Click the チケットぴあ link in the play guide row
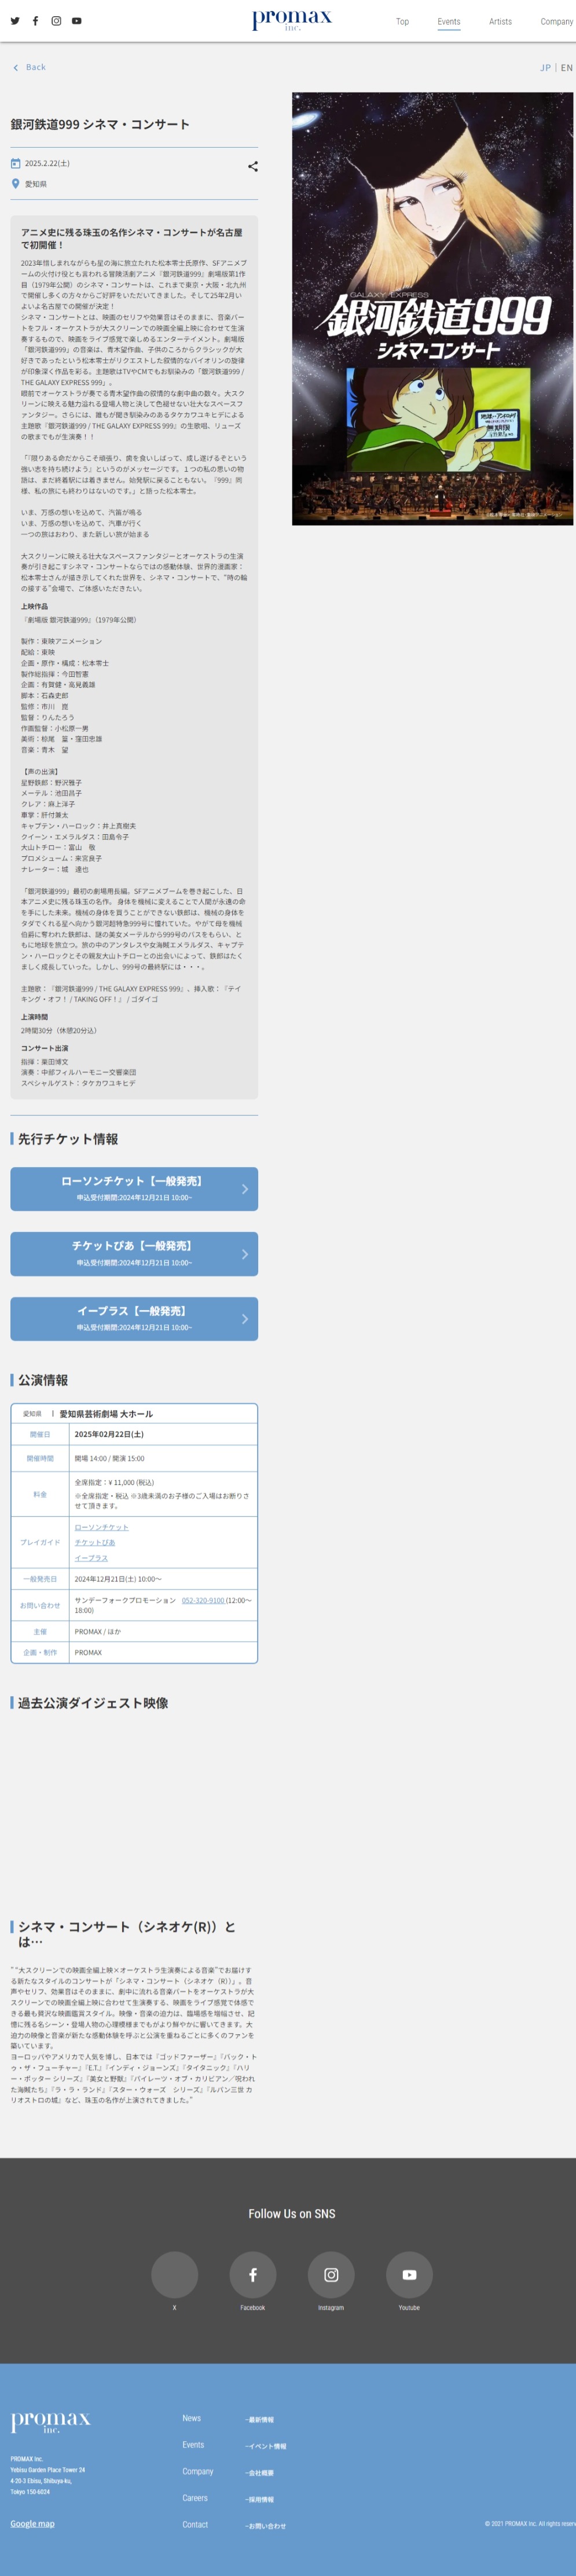576x2576 pixels. [95, 1543]
